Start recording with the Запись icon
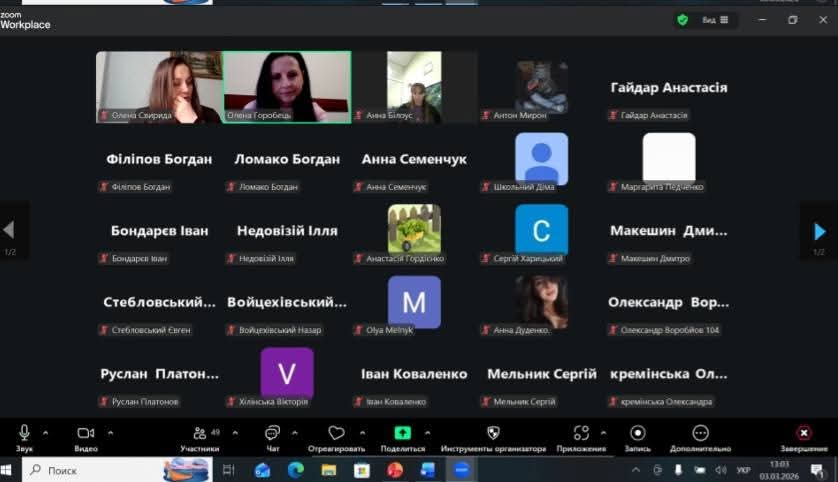 (637, 434)
